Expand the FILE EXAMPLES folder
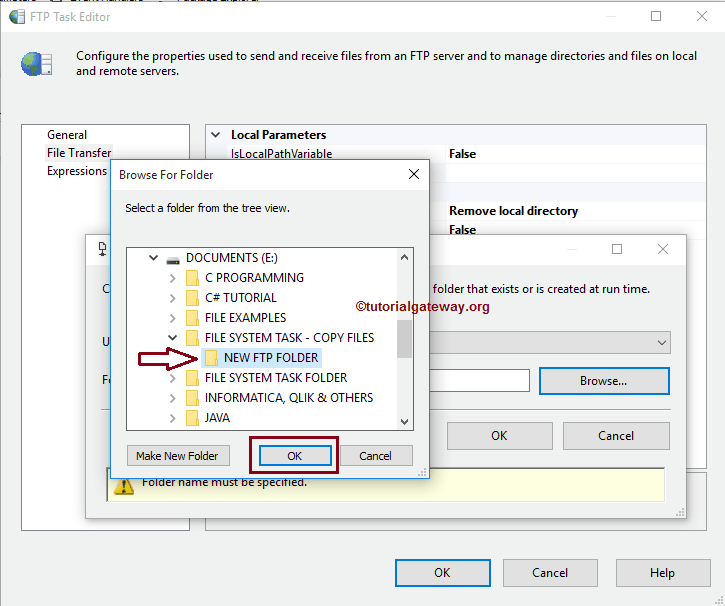725x606 pixels. point(172,318)
